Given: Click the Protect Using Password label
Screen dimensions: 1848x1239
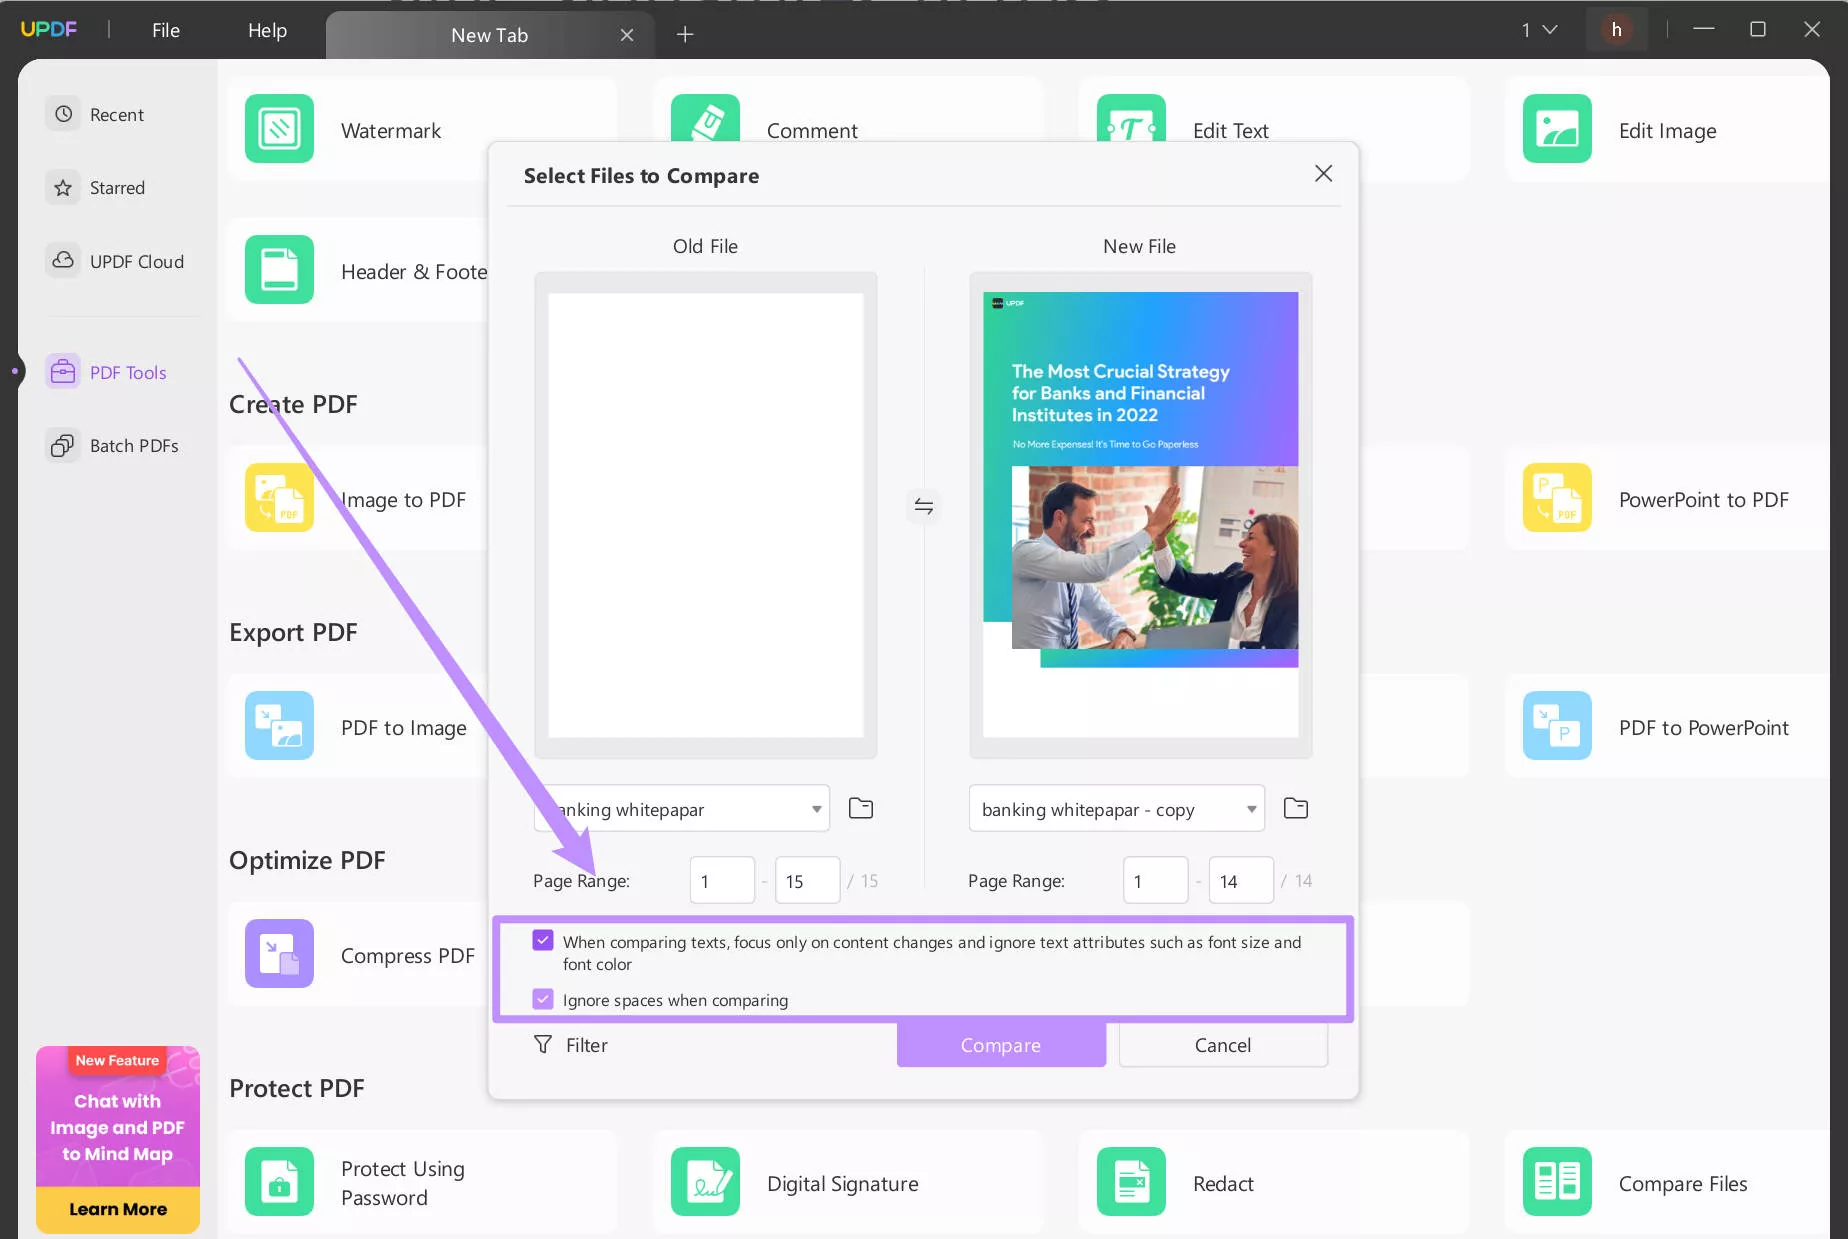Looking at the screenshot, I should pos(403,1183).
